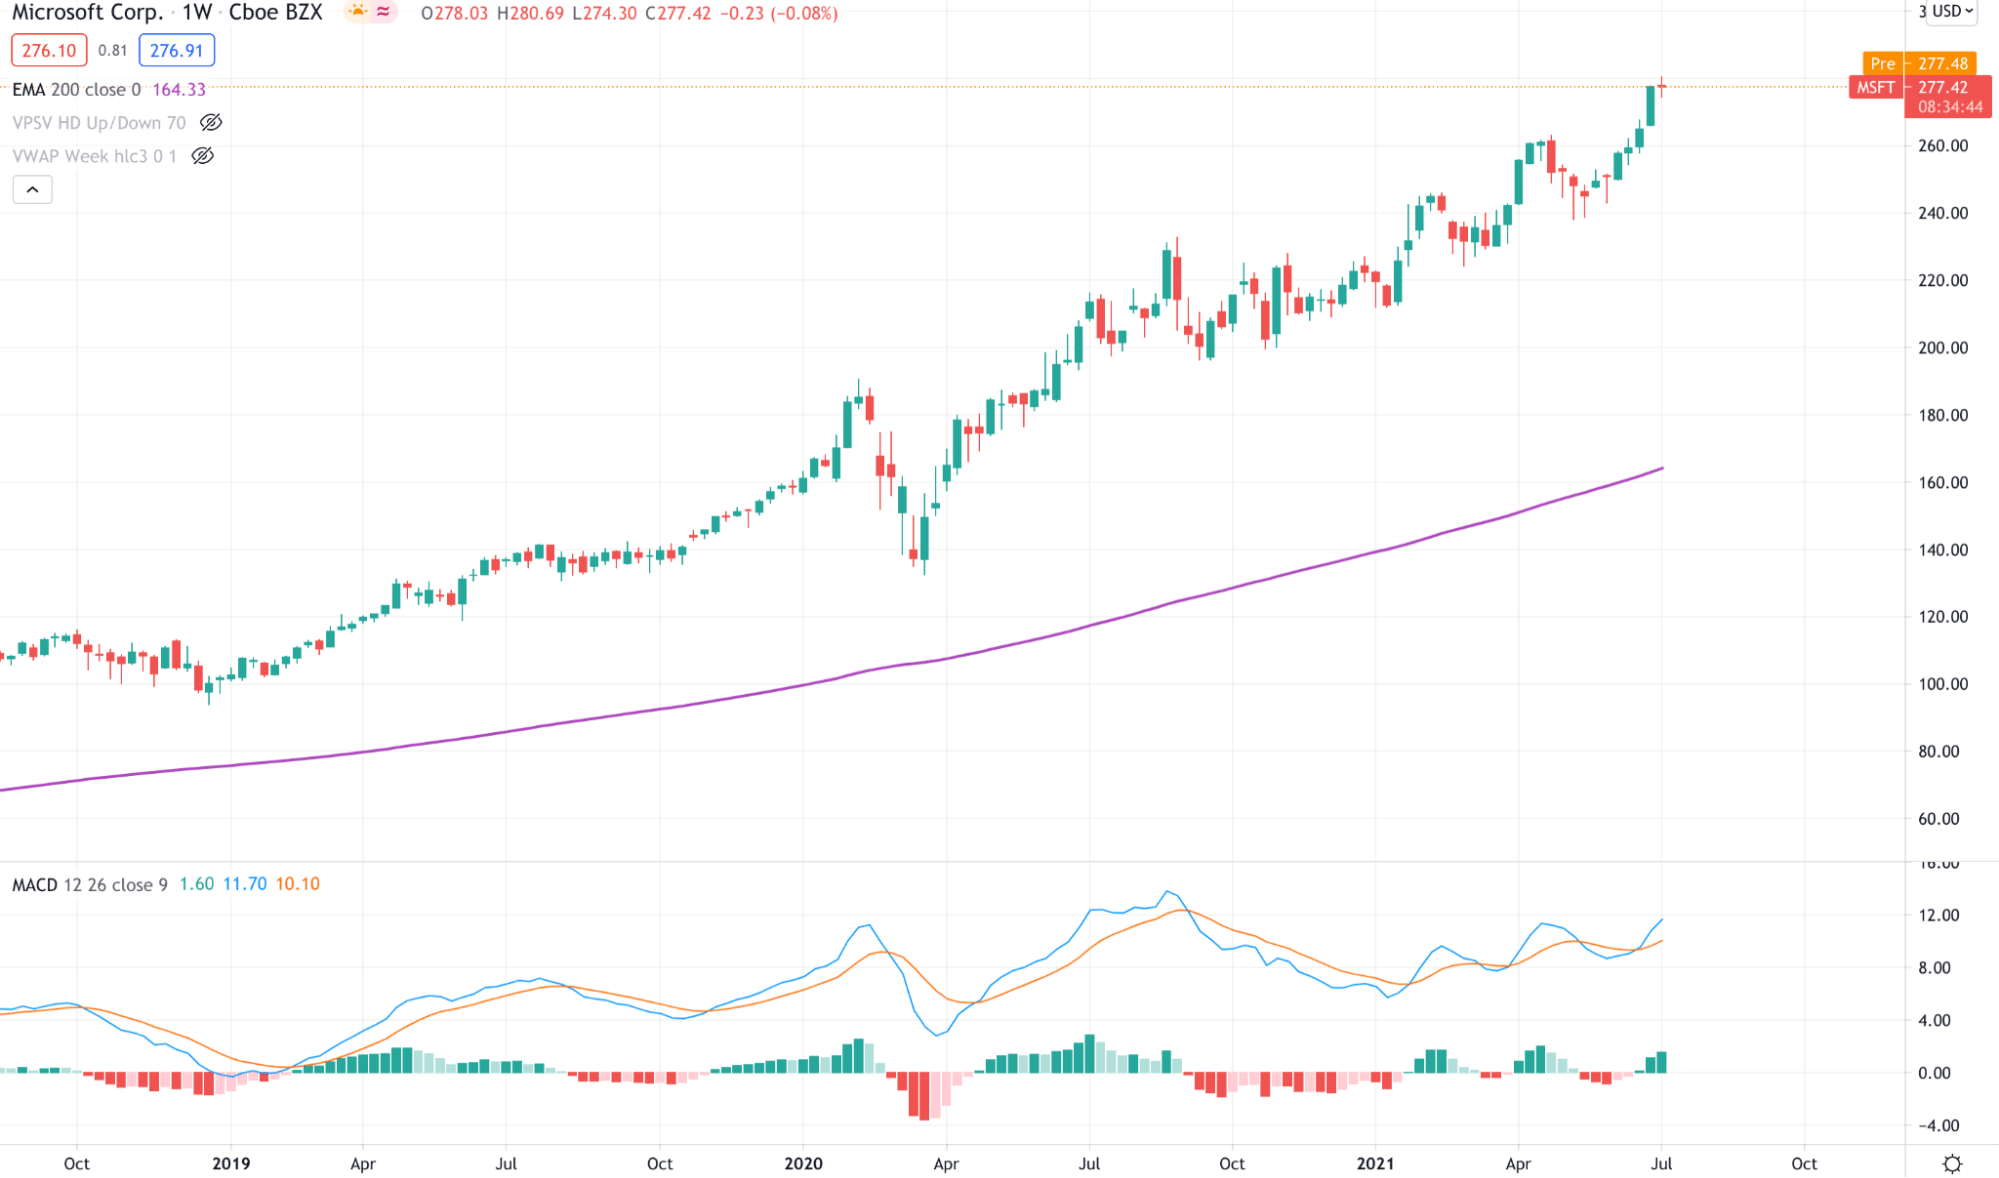Image resolution: width=1999 pixels, height=1178 pixels.
Task: Click the 180.00 price axis label
Action: point(1943,415)
